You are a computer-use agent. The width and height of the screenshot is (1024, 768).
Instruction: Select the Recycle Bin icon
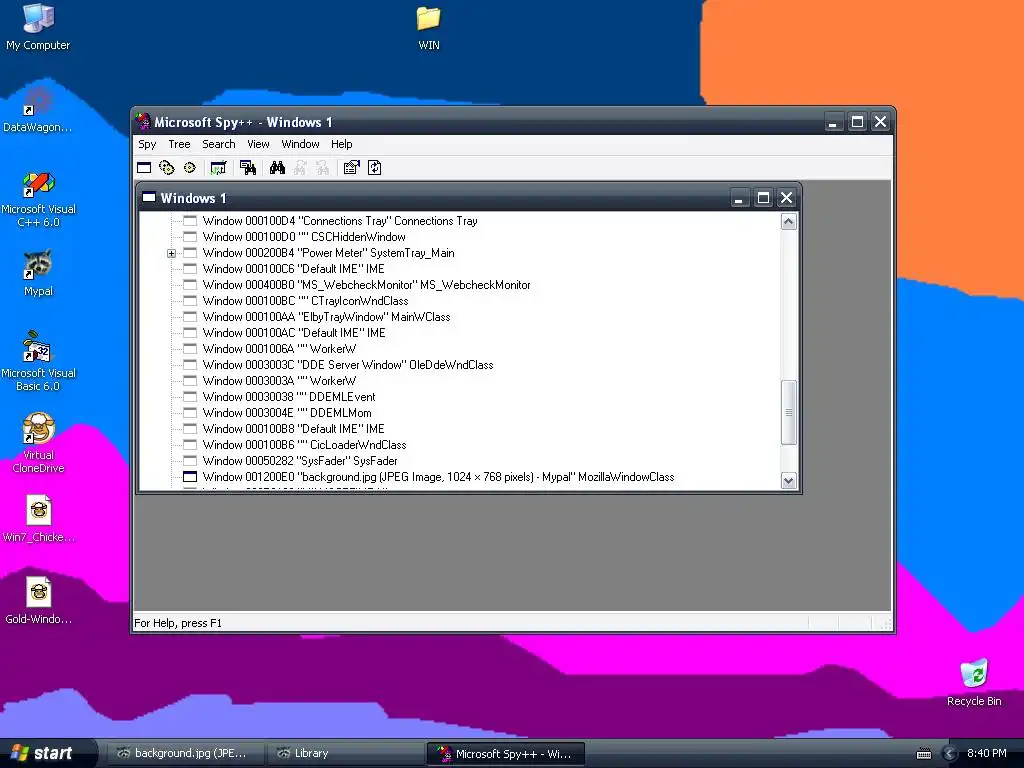[974, 683]
